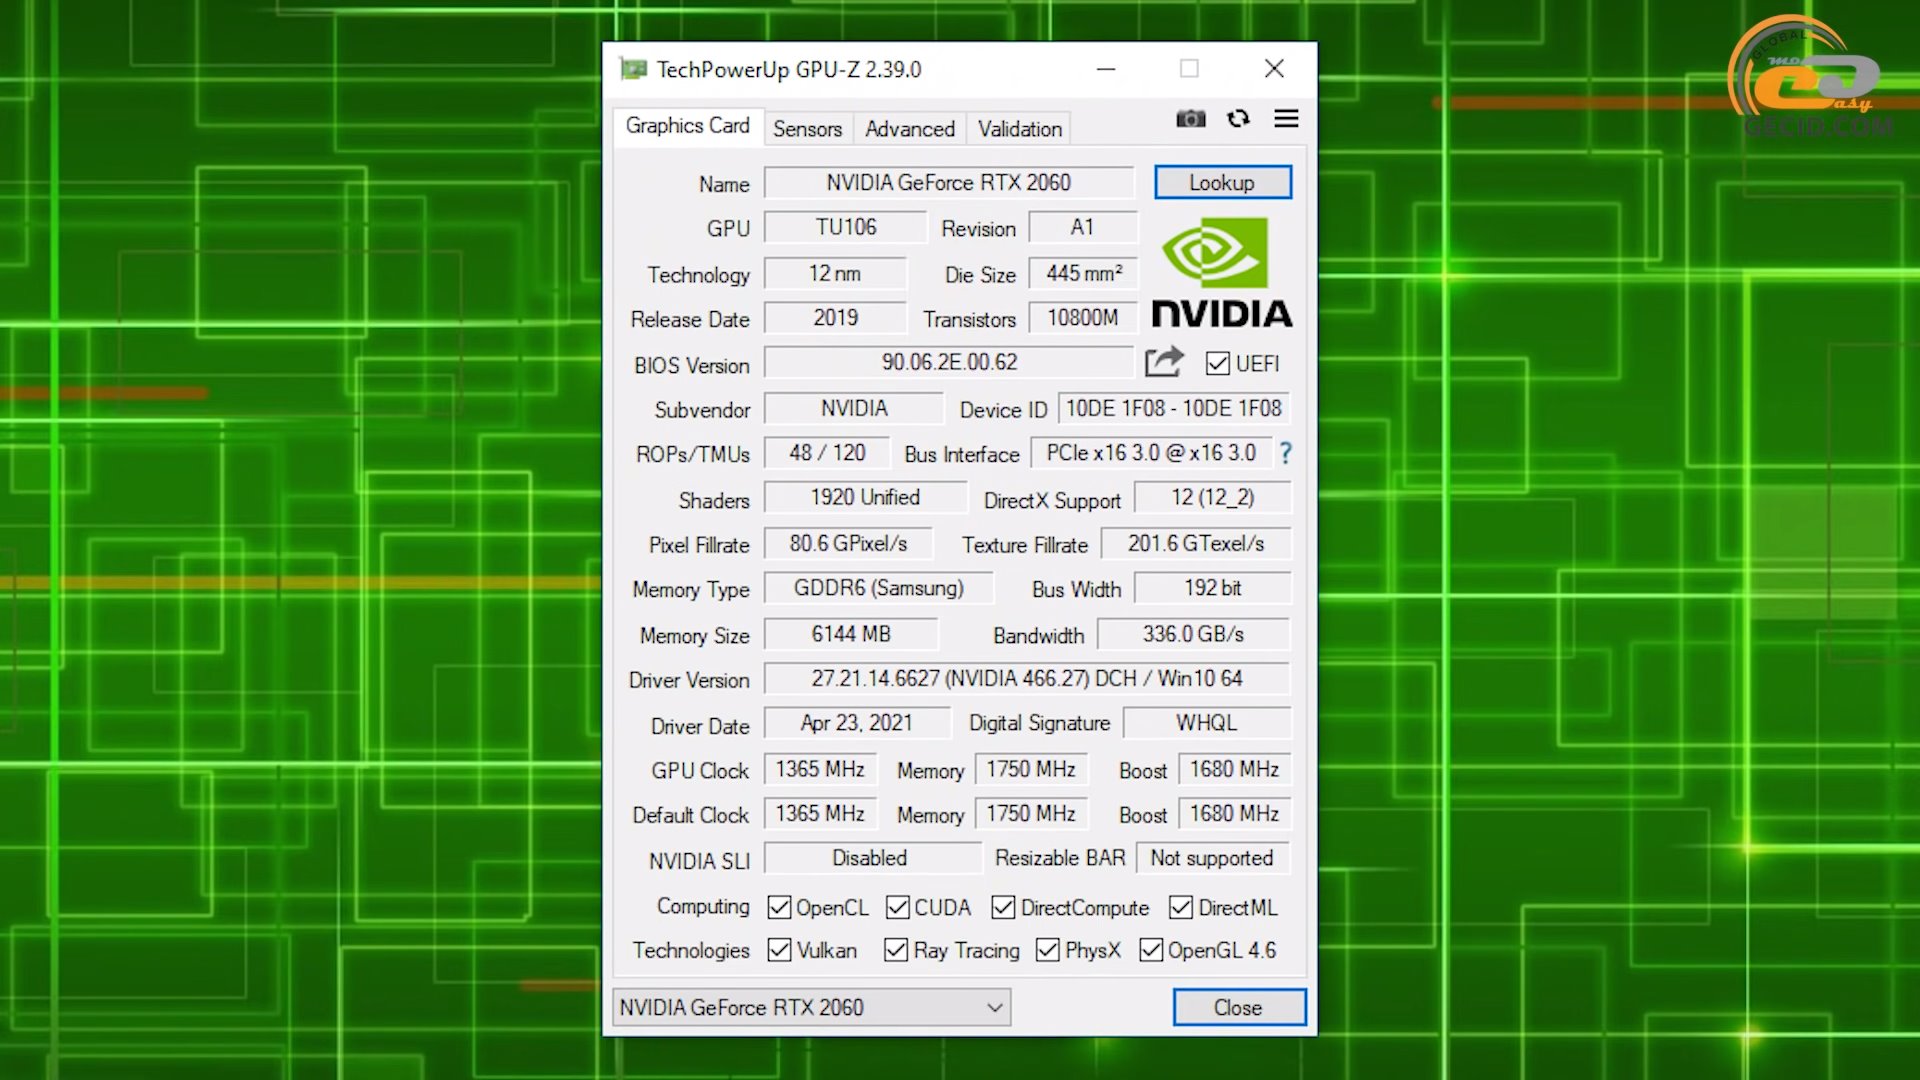Click the Lookup button
Viewport: 1920px width, 1080px height.
tap(1222, 183)
